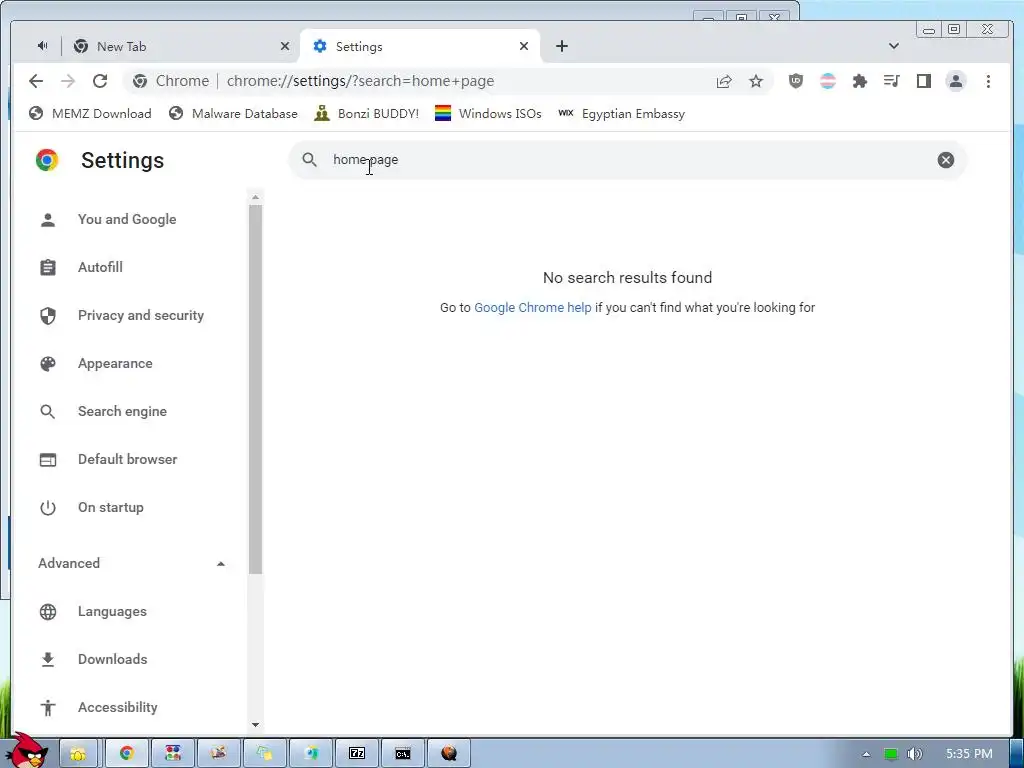
Task: Reload the settings page
Action: 100,81
